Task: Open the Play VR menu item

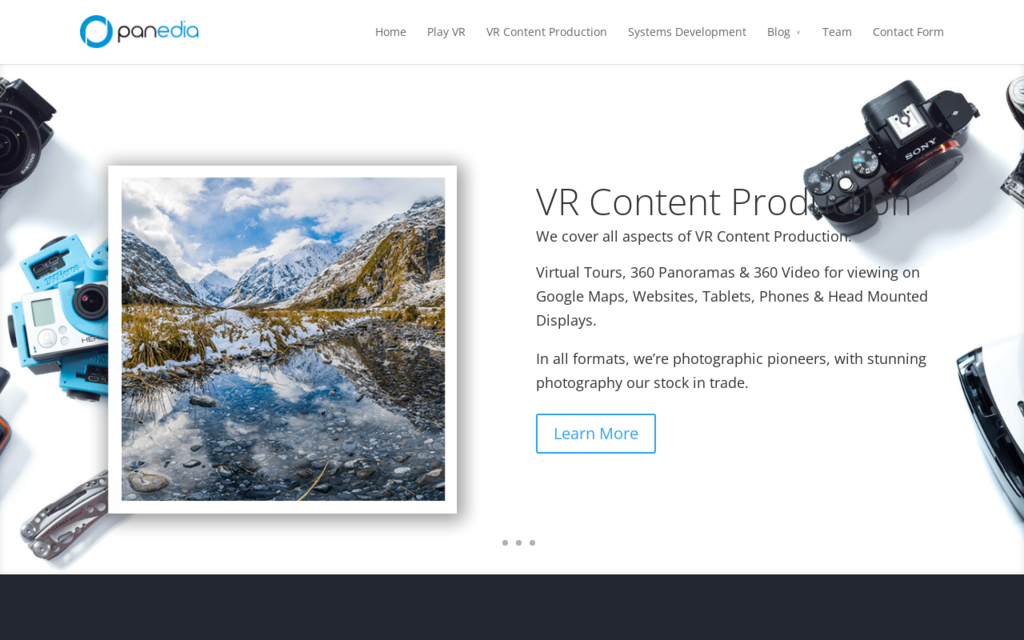Action: [x=446, y=32]
